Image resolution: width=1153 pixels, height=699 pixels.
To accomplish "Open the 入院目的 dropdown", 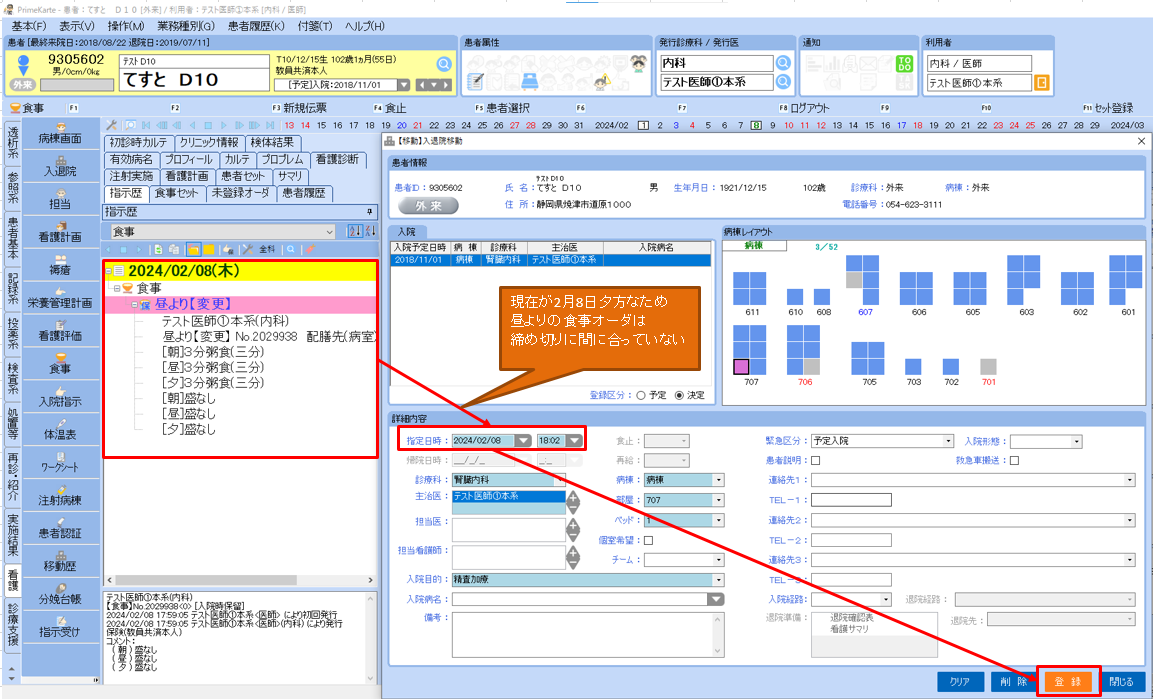I will pos(718,580).
